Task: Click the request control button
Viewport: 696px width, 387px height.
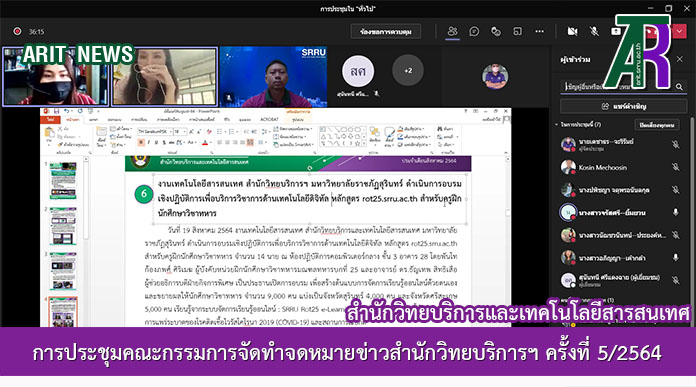Action: (386, 32)
